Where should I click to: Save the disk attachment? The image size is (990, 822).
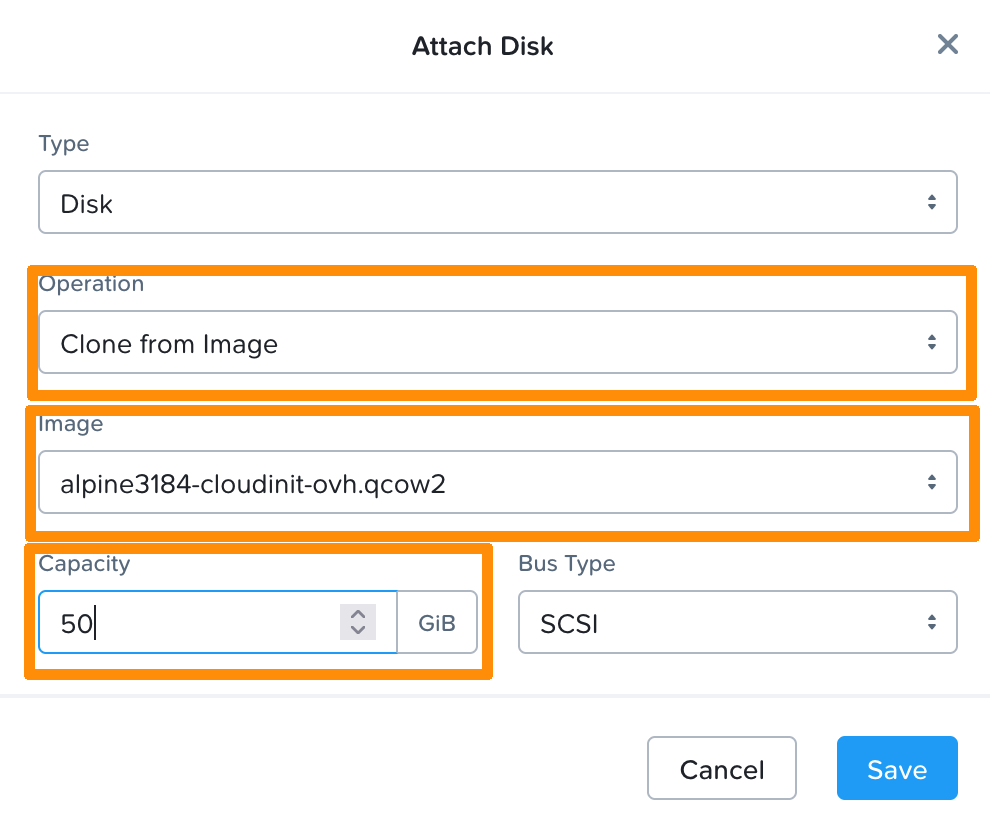coord(896,768)
